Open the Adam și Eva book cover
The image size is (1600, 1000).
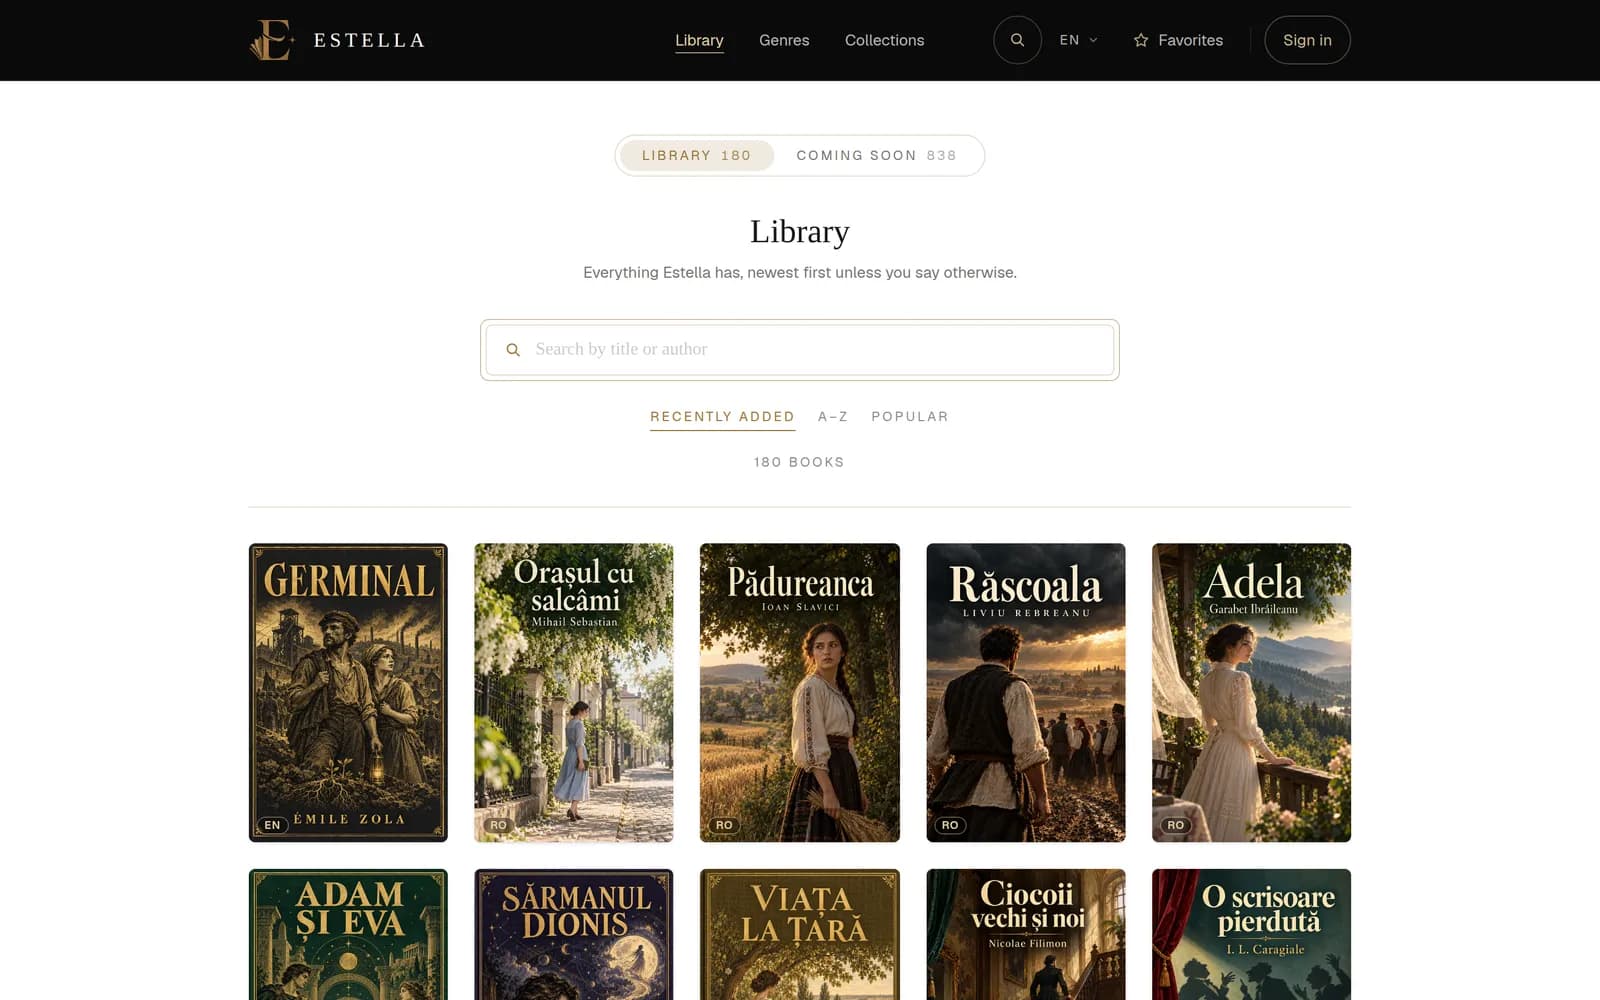coord(348,934)
